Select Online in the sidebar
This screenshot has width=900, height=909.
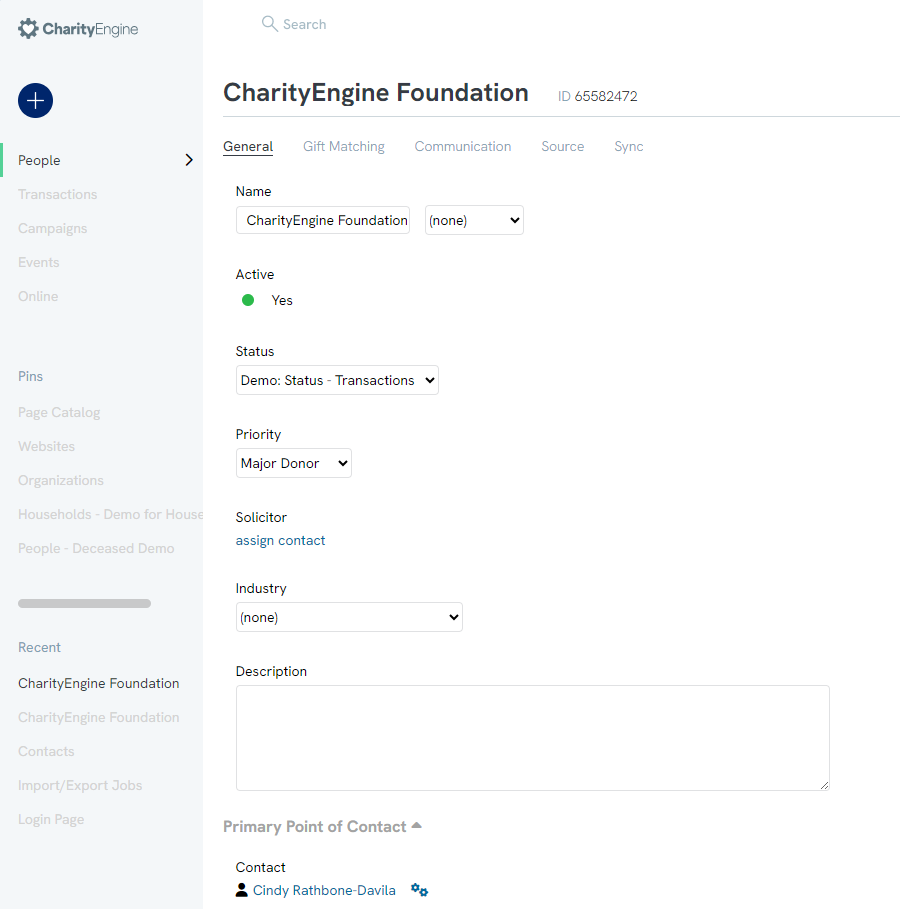click(38, 296)
